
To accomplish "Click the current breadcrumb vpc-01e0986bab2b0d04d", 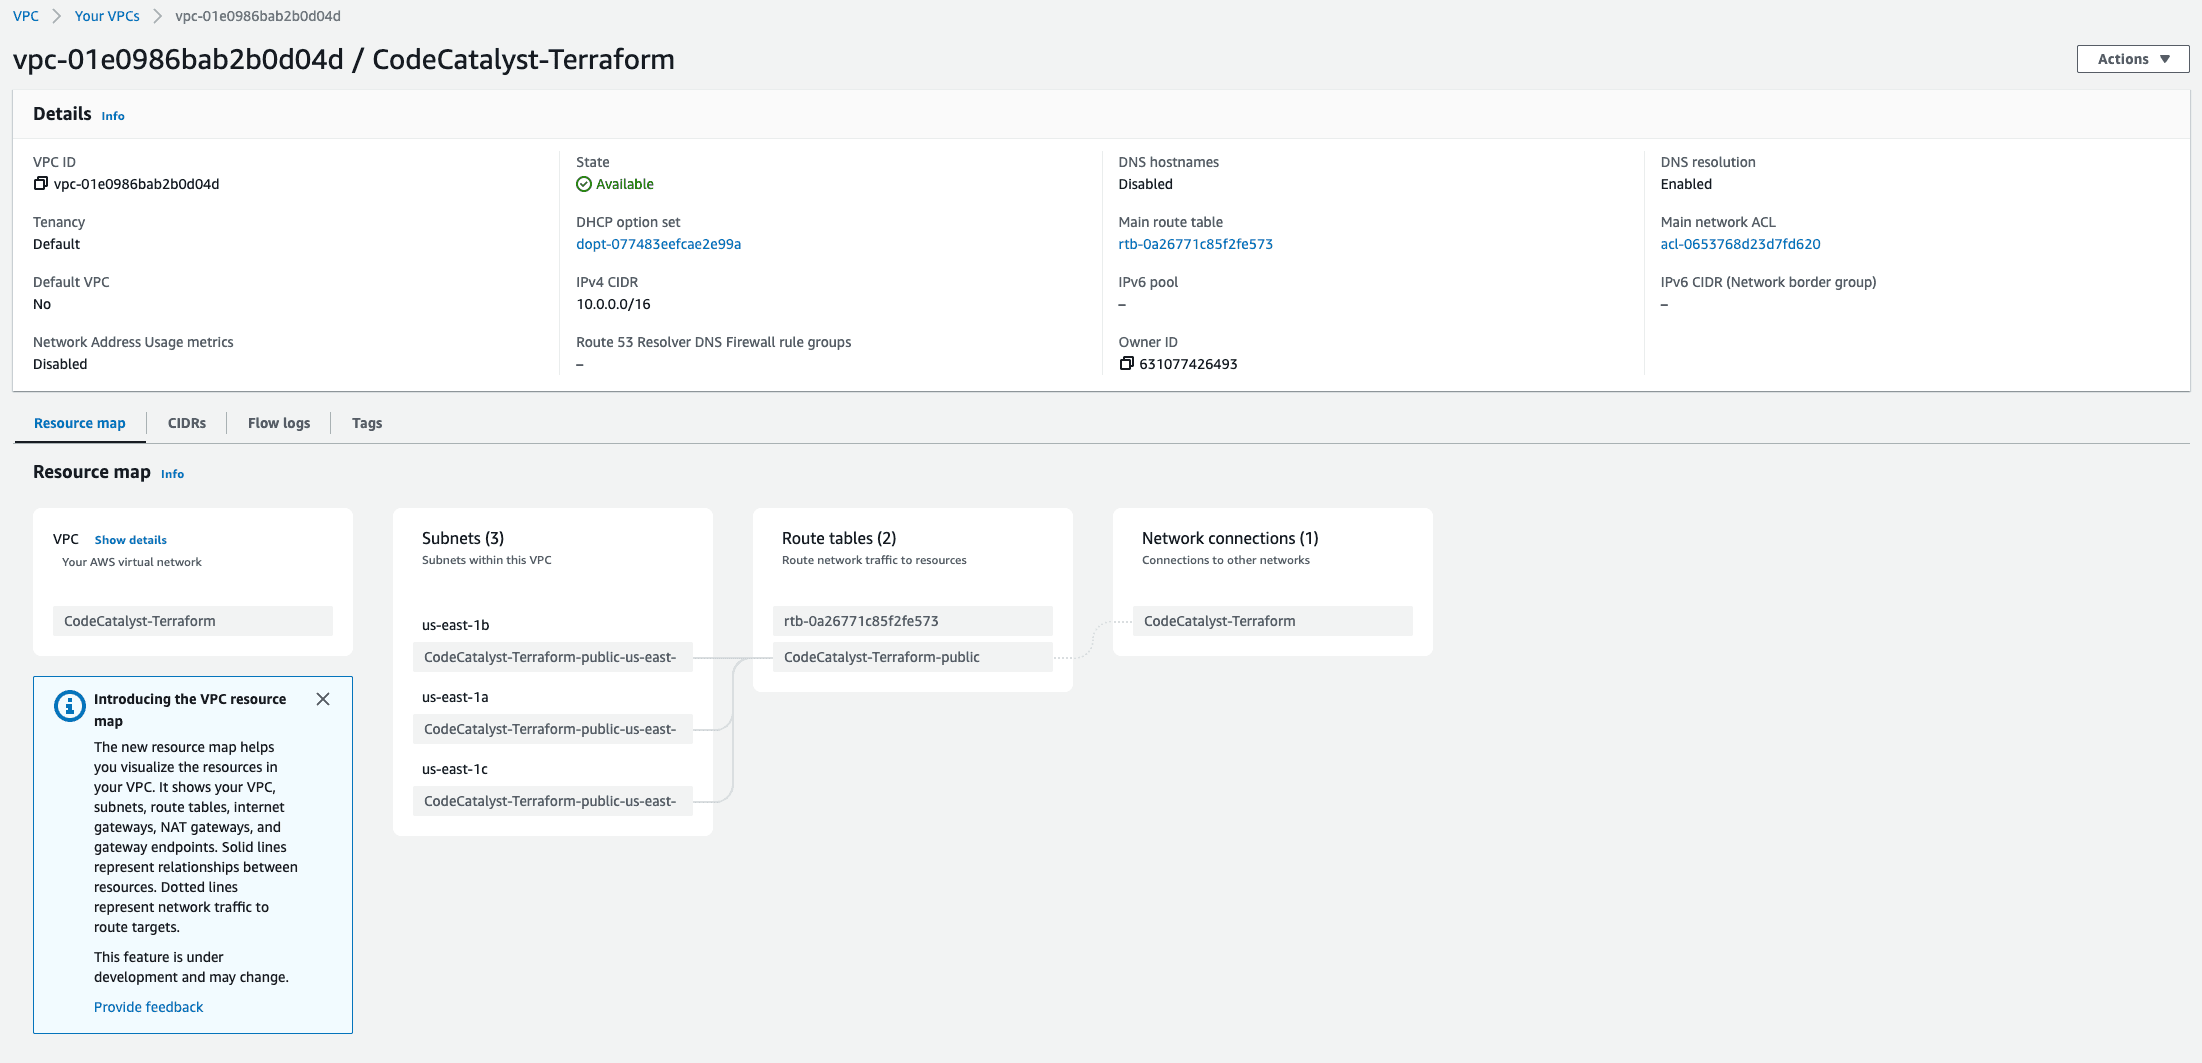I will pos(258,16).
